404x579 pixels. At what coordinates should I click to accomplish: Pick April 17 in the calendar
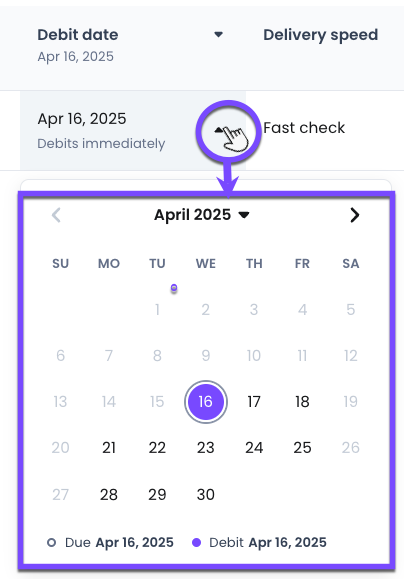click(254, 402)
